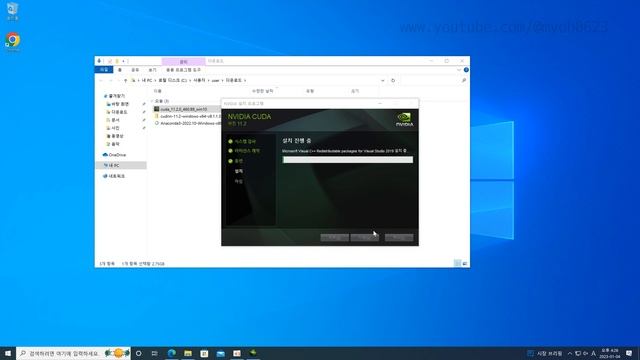Screen dimensions: 640x360
Task: Click the NVIDIA logo in the installer
Action: [x=404, y=120]
